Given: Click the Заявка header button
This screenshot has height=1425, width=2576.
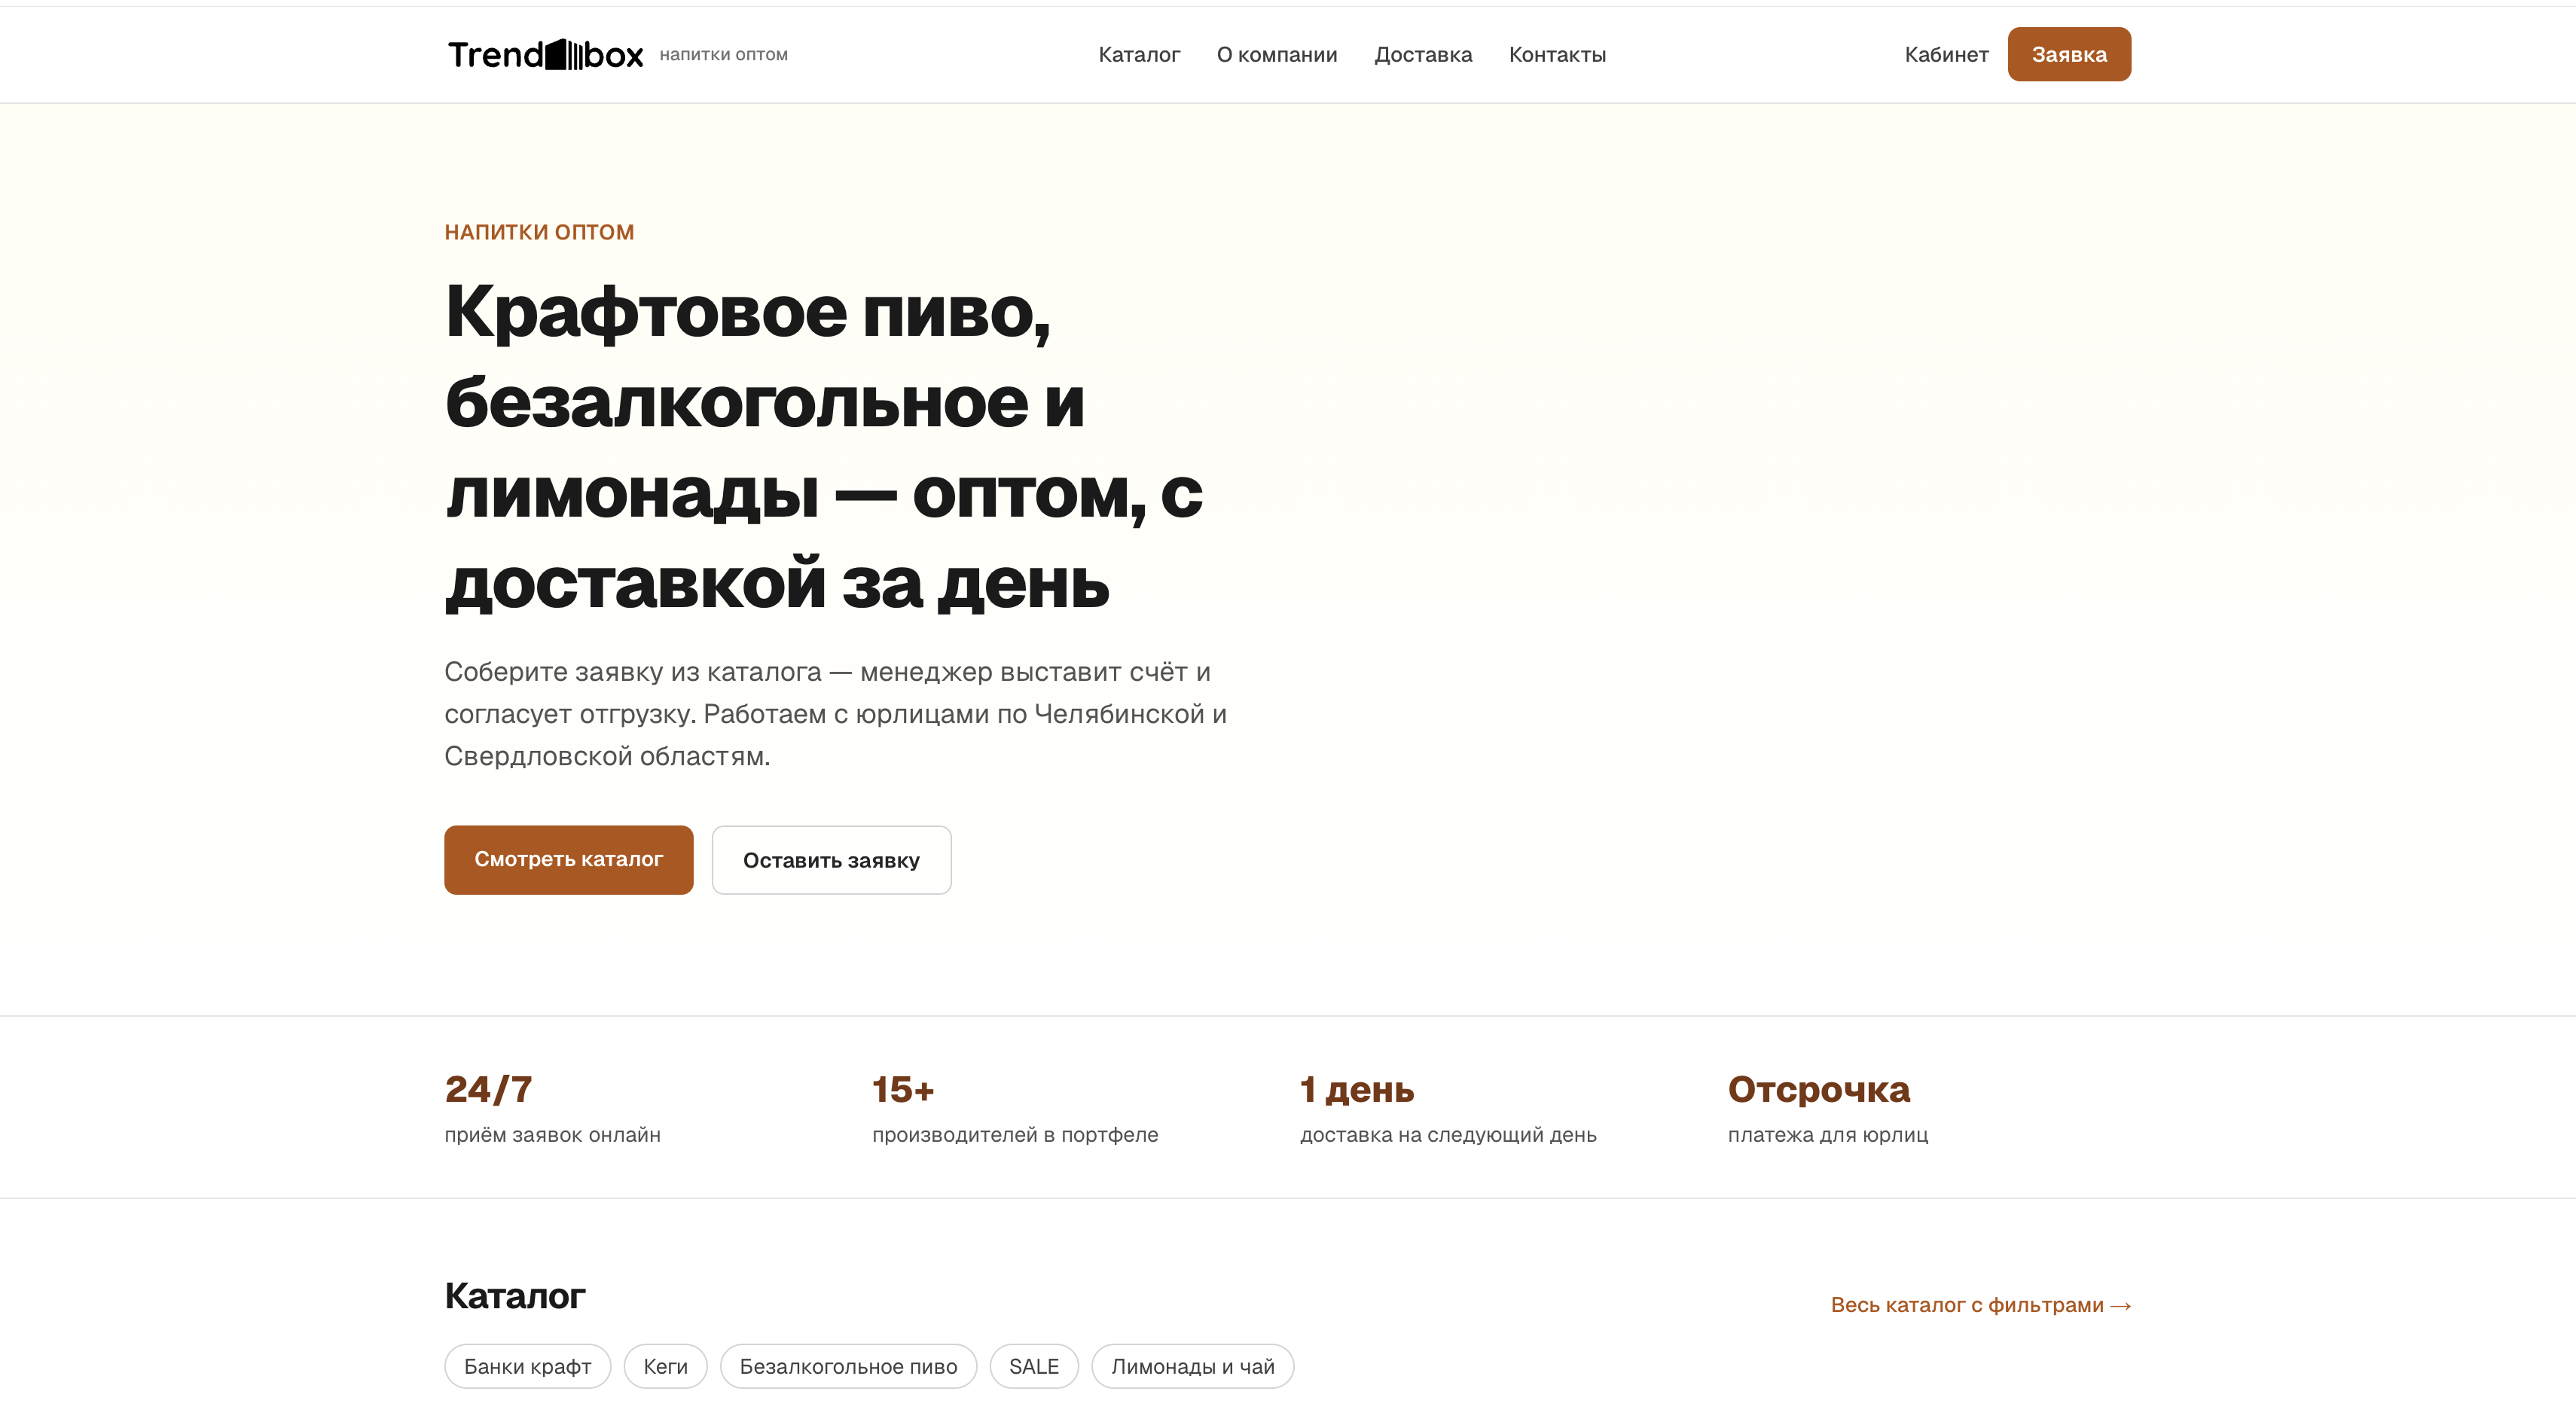Looking at the screenshot, I should (x=2069, y=54).
